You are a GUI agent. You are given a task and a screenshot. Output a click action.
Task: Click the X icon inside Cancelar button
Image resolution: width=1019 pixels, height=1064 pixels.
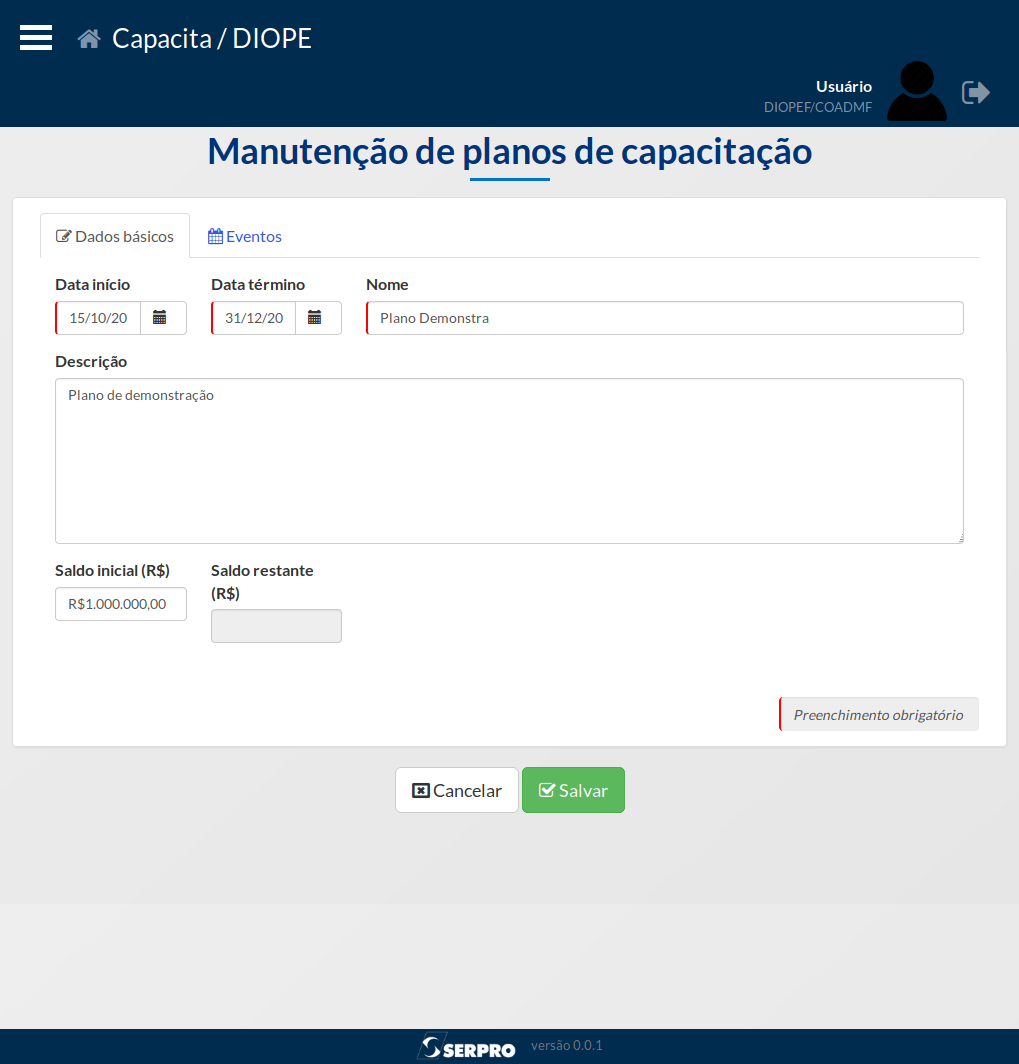point(419,789)
